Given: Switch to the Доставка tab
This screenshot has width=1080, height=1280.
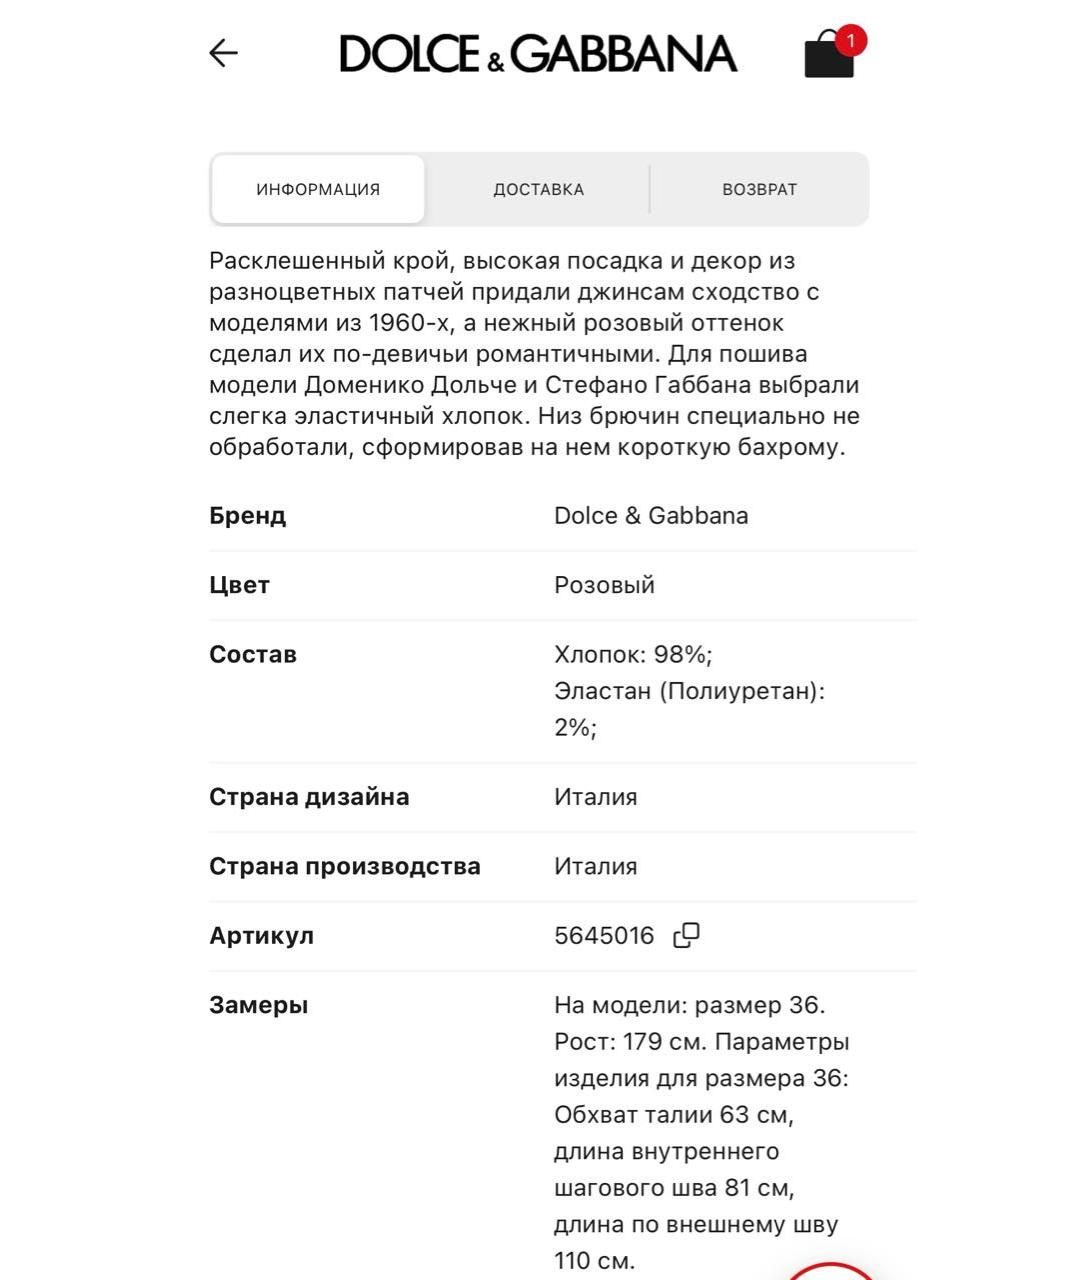Looking at the screenshot, I should 538,189.
